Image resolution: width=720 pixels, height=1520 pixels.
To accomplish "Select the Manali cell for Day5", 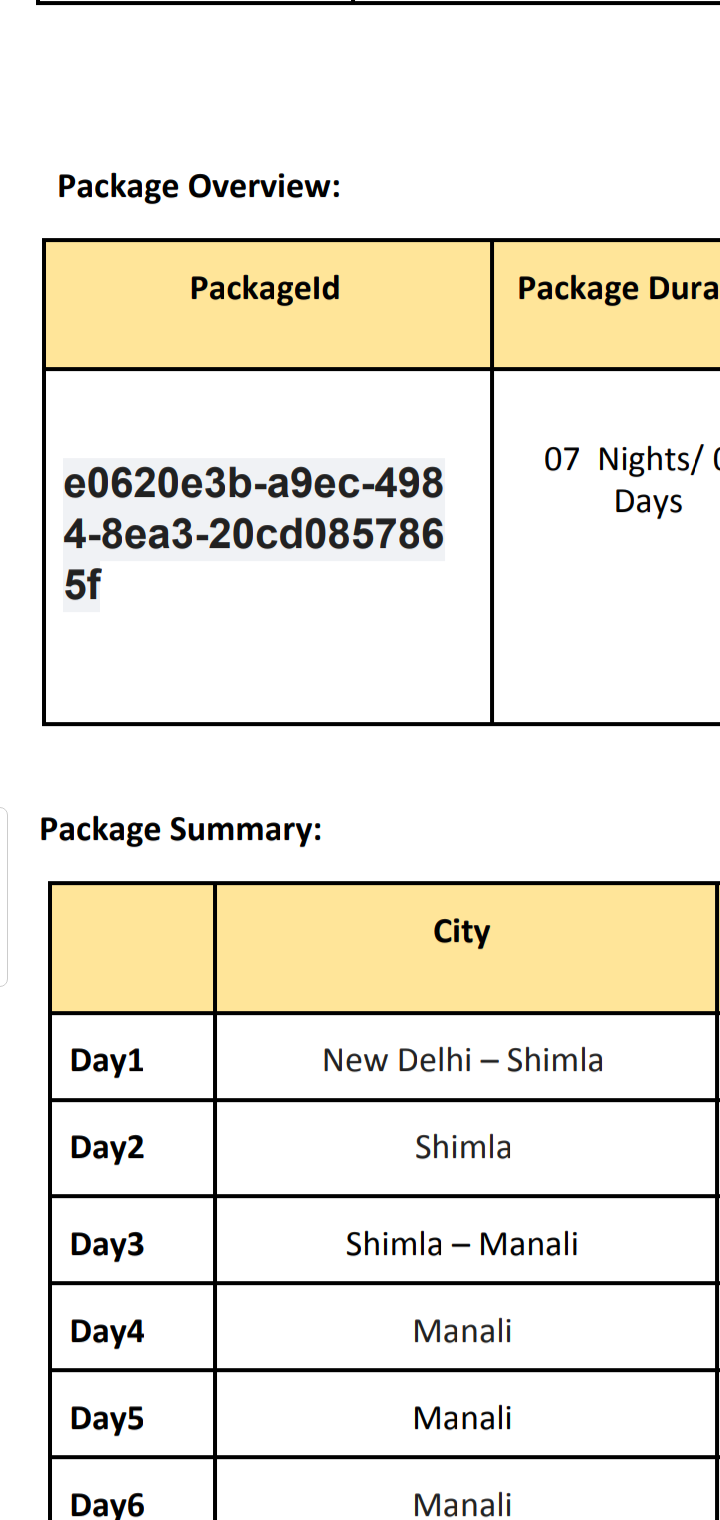I will point(462,1418).
